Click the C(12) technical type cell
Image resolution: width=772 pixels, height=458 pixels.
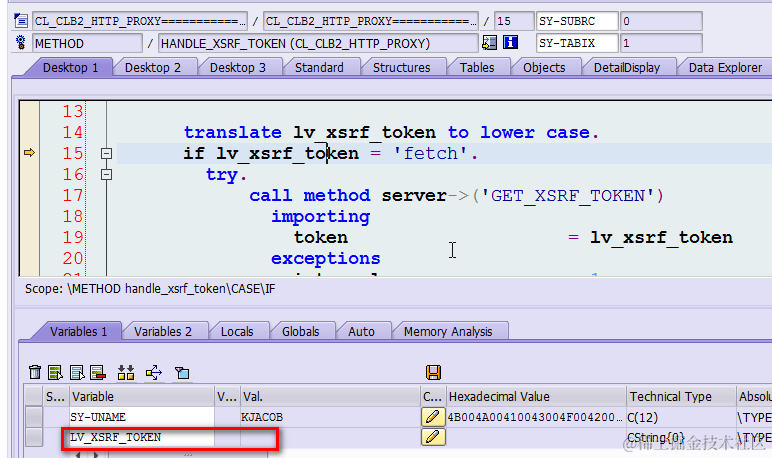681,417
